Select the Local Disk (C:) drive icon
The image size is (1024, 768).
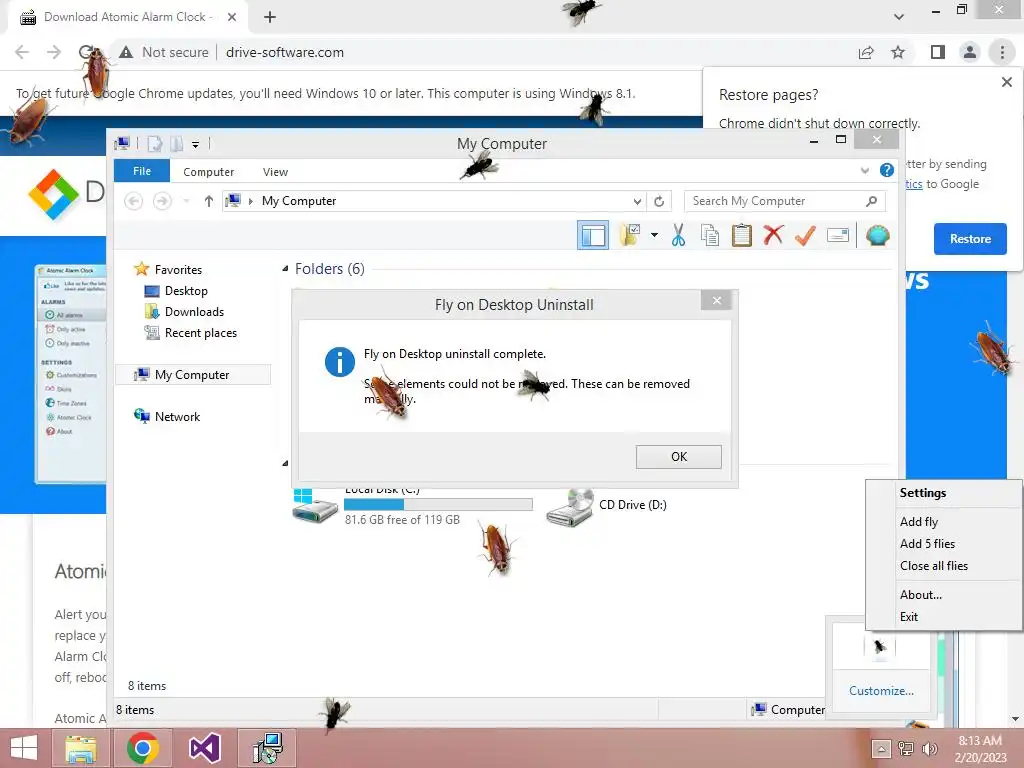(x=315, y=505)
